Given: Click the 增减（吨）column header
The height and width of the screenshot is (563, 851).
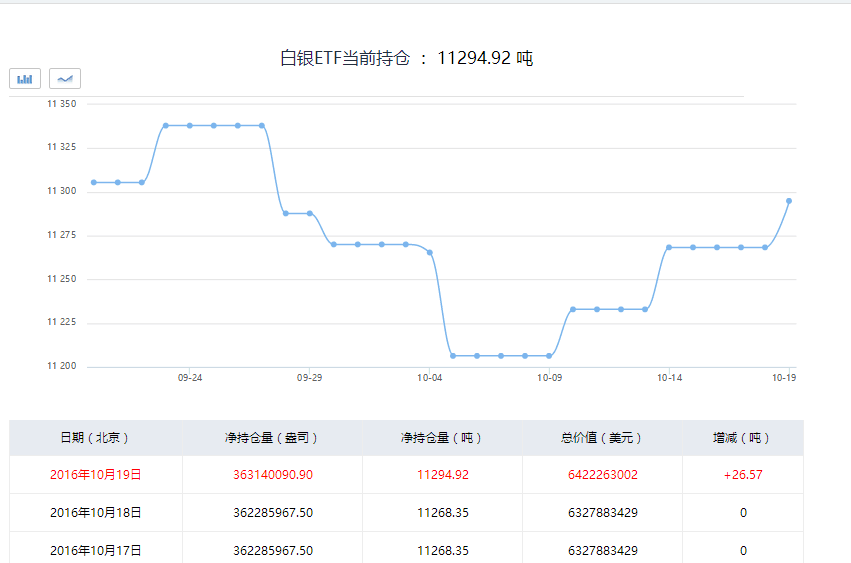Looking at the screenshot, I should click(x=743, y=438).
